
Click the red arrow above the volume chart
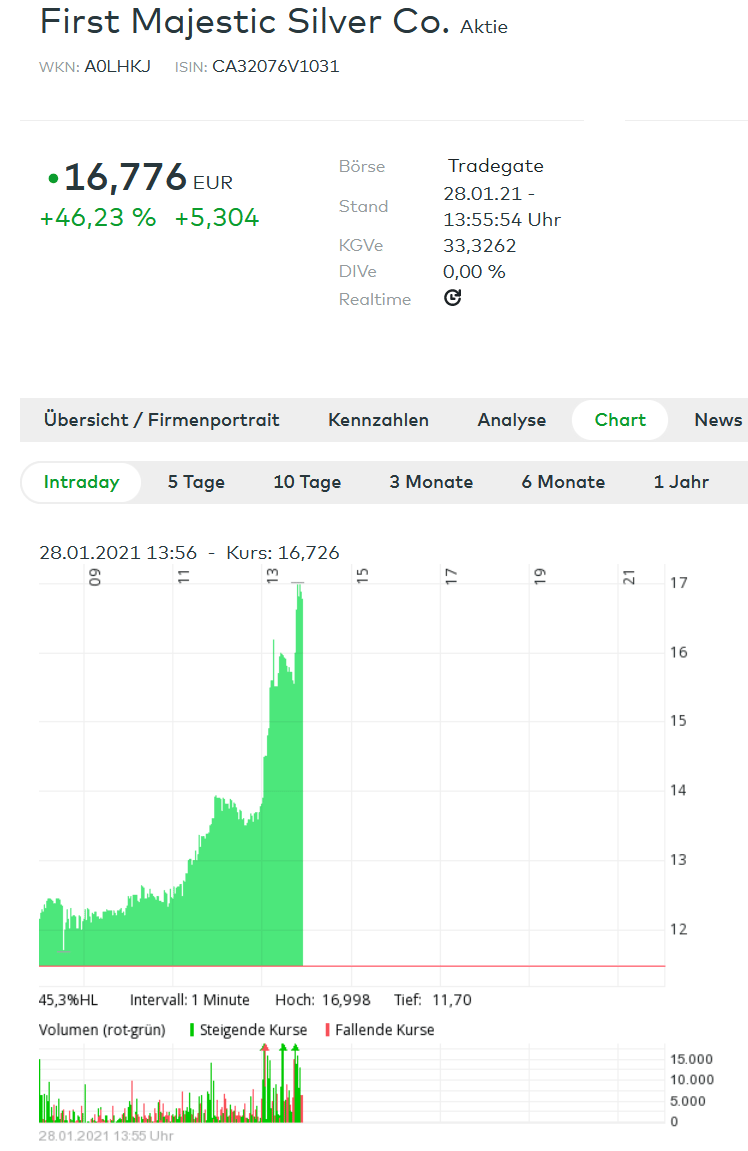tap(265, 1047)
